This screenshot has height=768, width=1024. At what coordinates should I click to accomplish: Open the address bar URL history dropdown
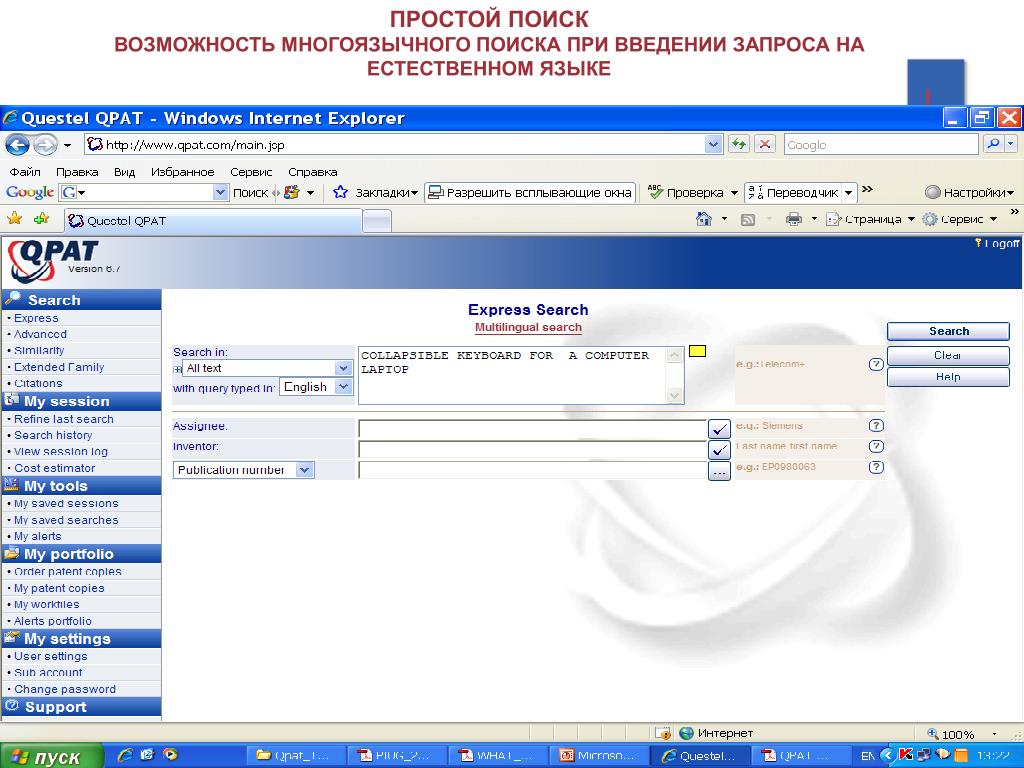click(x=713, y=144)
